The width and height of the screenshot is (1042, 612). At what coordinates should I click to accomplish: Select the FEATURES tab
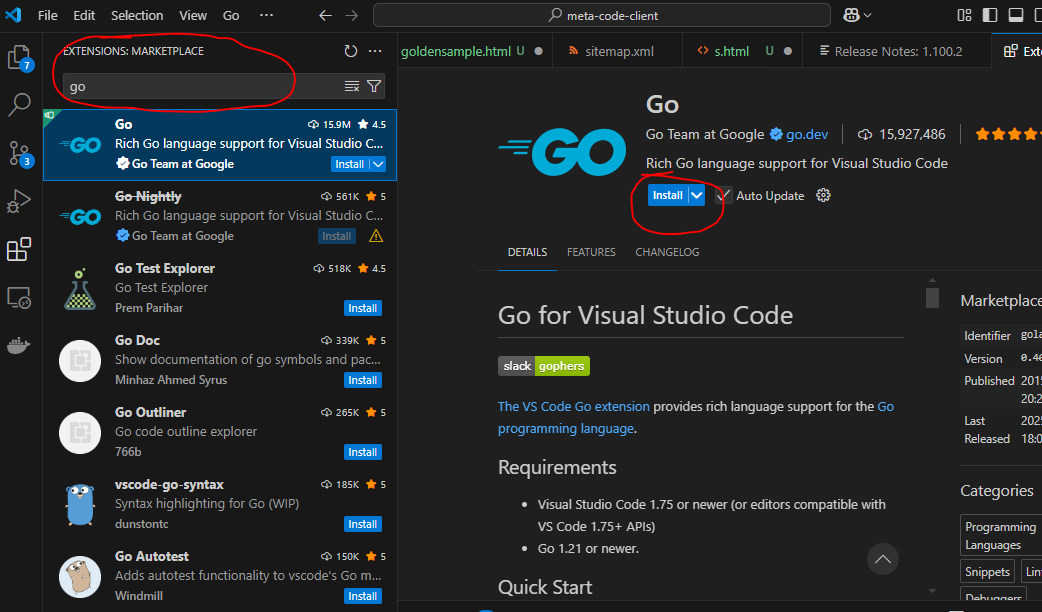click(591, 253)
